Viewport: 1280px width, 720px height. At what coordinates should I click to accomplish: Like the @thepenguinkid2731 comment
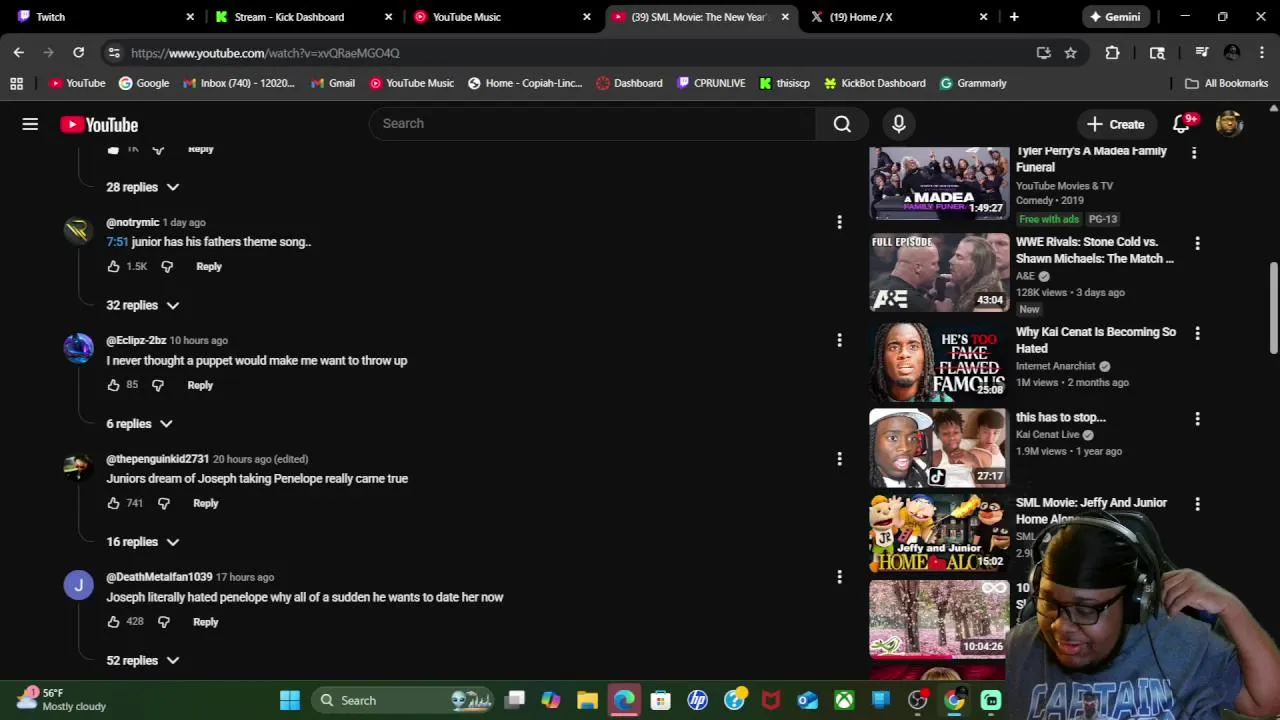113,503
